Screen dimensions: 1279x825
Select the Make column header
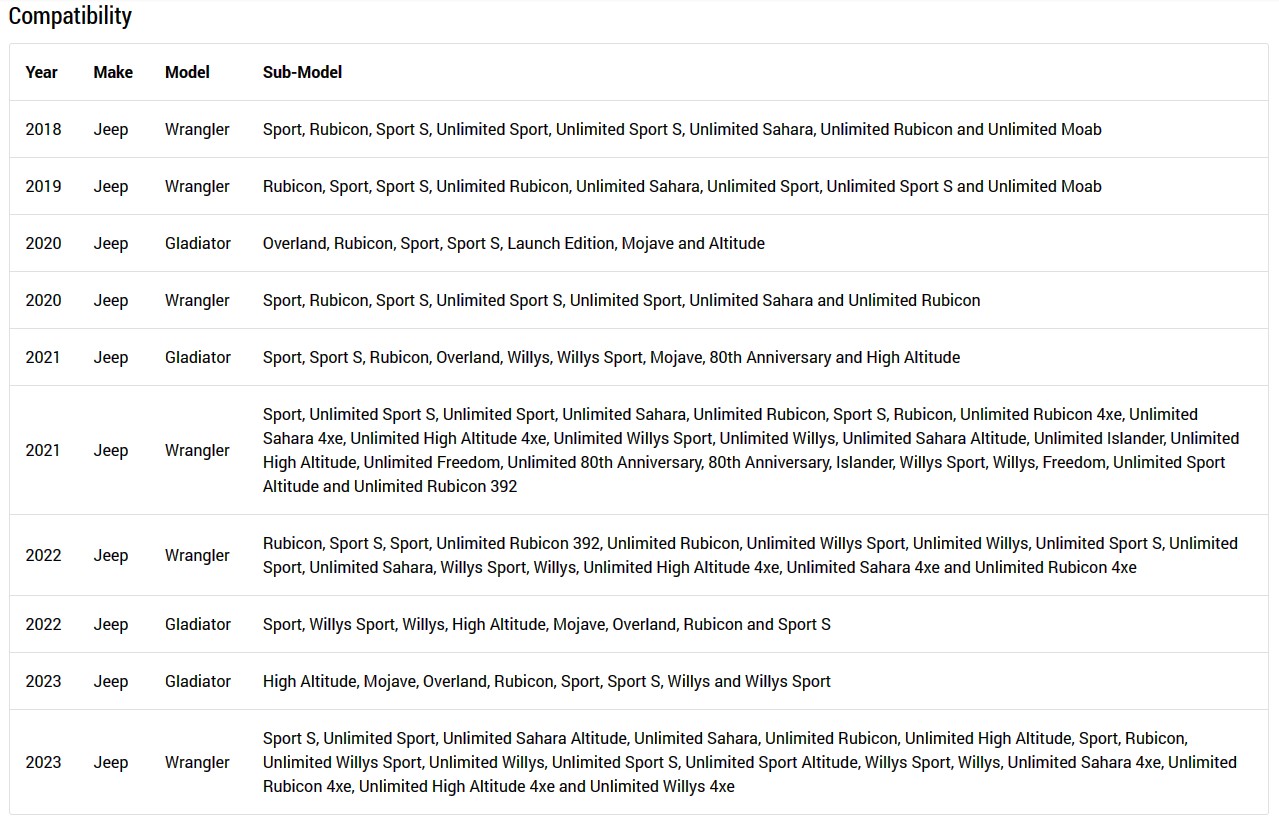113,72
